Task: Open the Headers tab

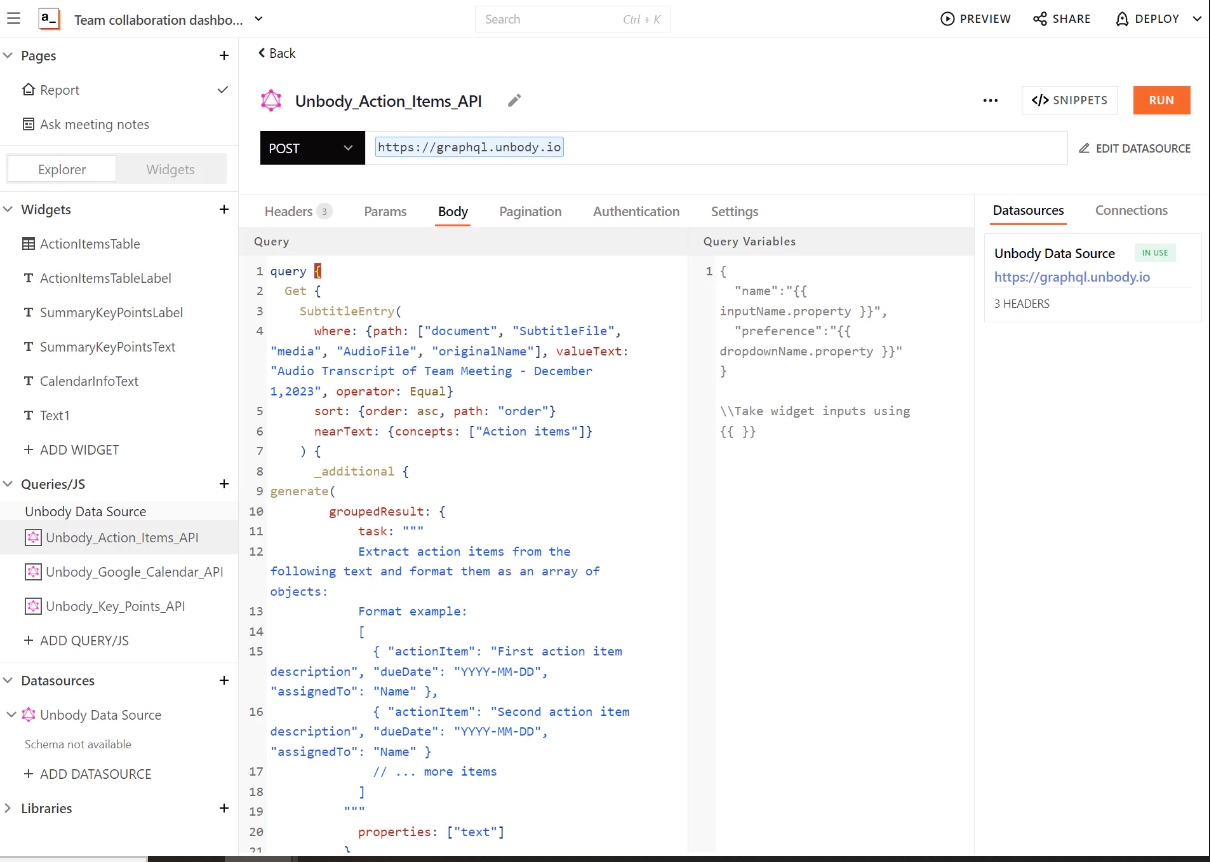Action: point(297,211)
